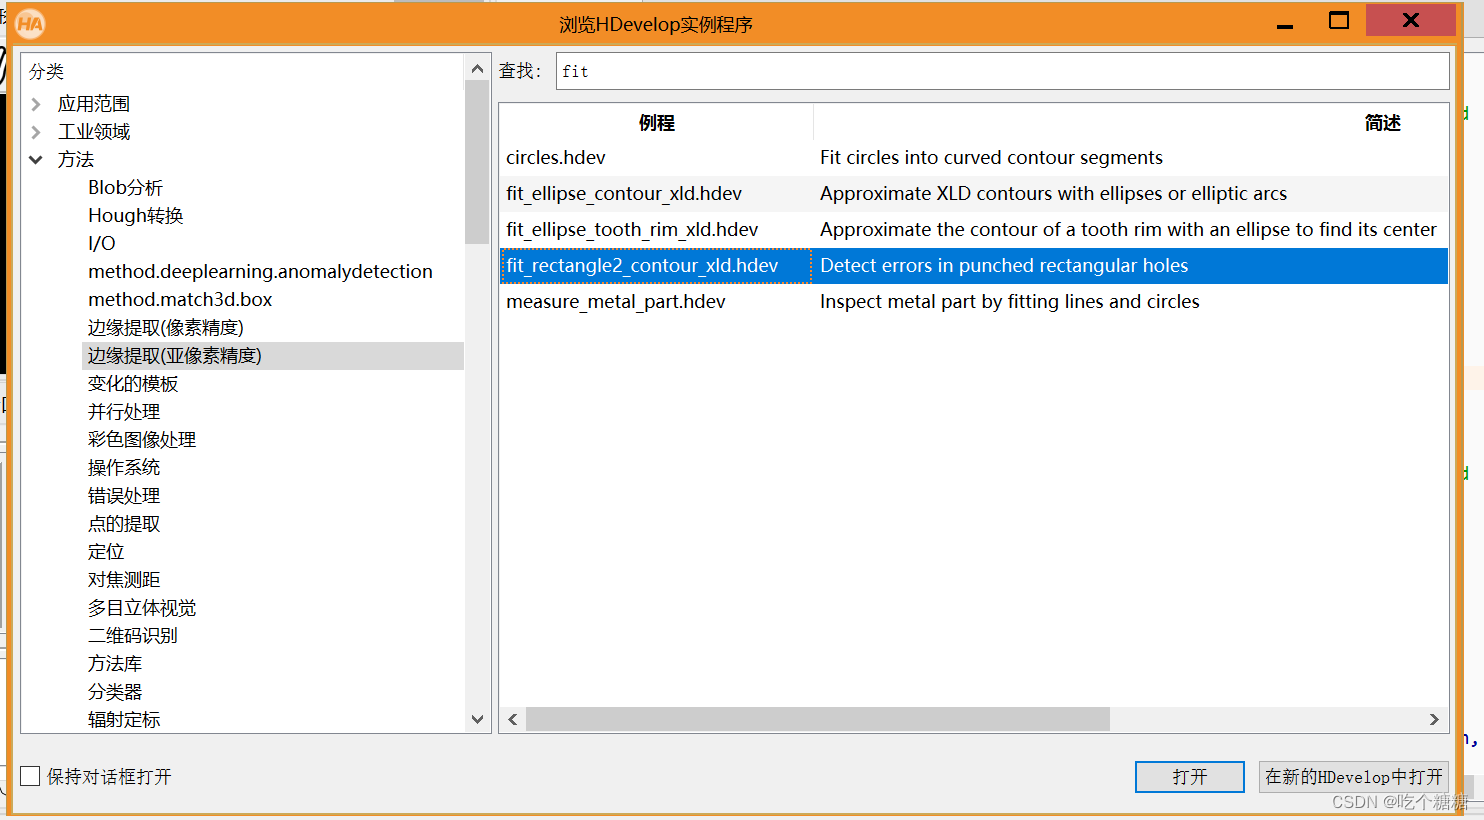This screenshot has height=820, width=1484.
Task: Select 对焦测距 category
Action: coord(124,580)
